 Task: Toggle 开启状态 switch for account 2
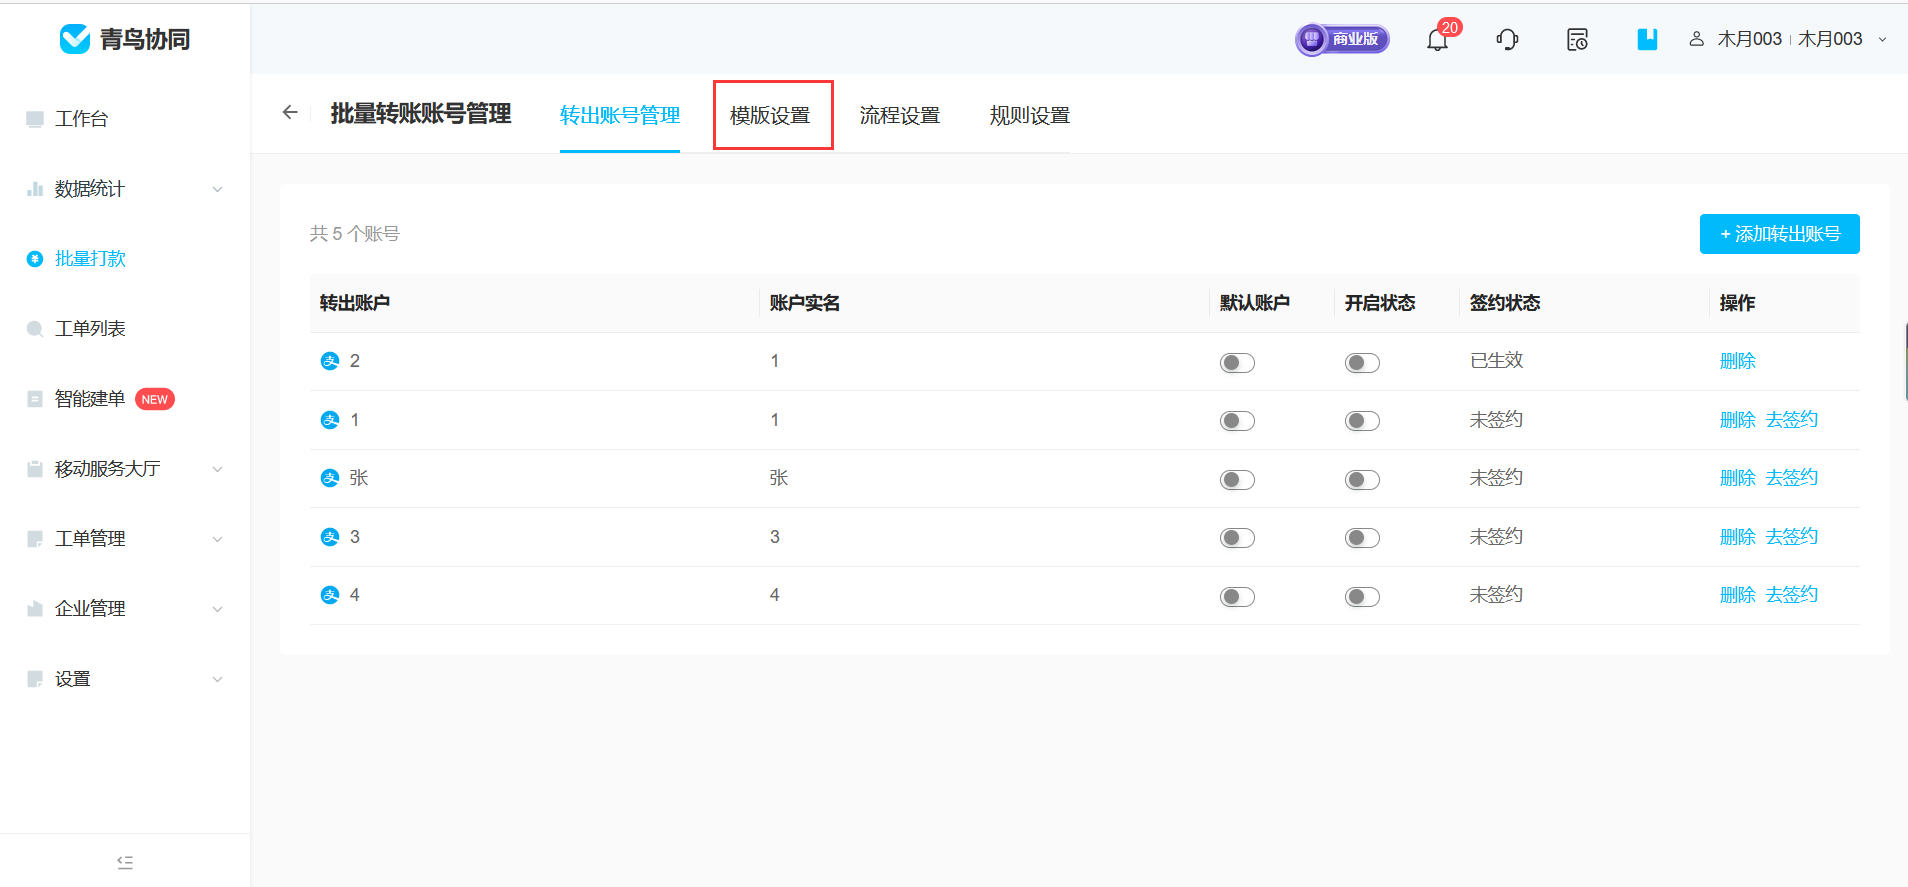click(1362, 363)
